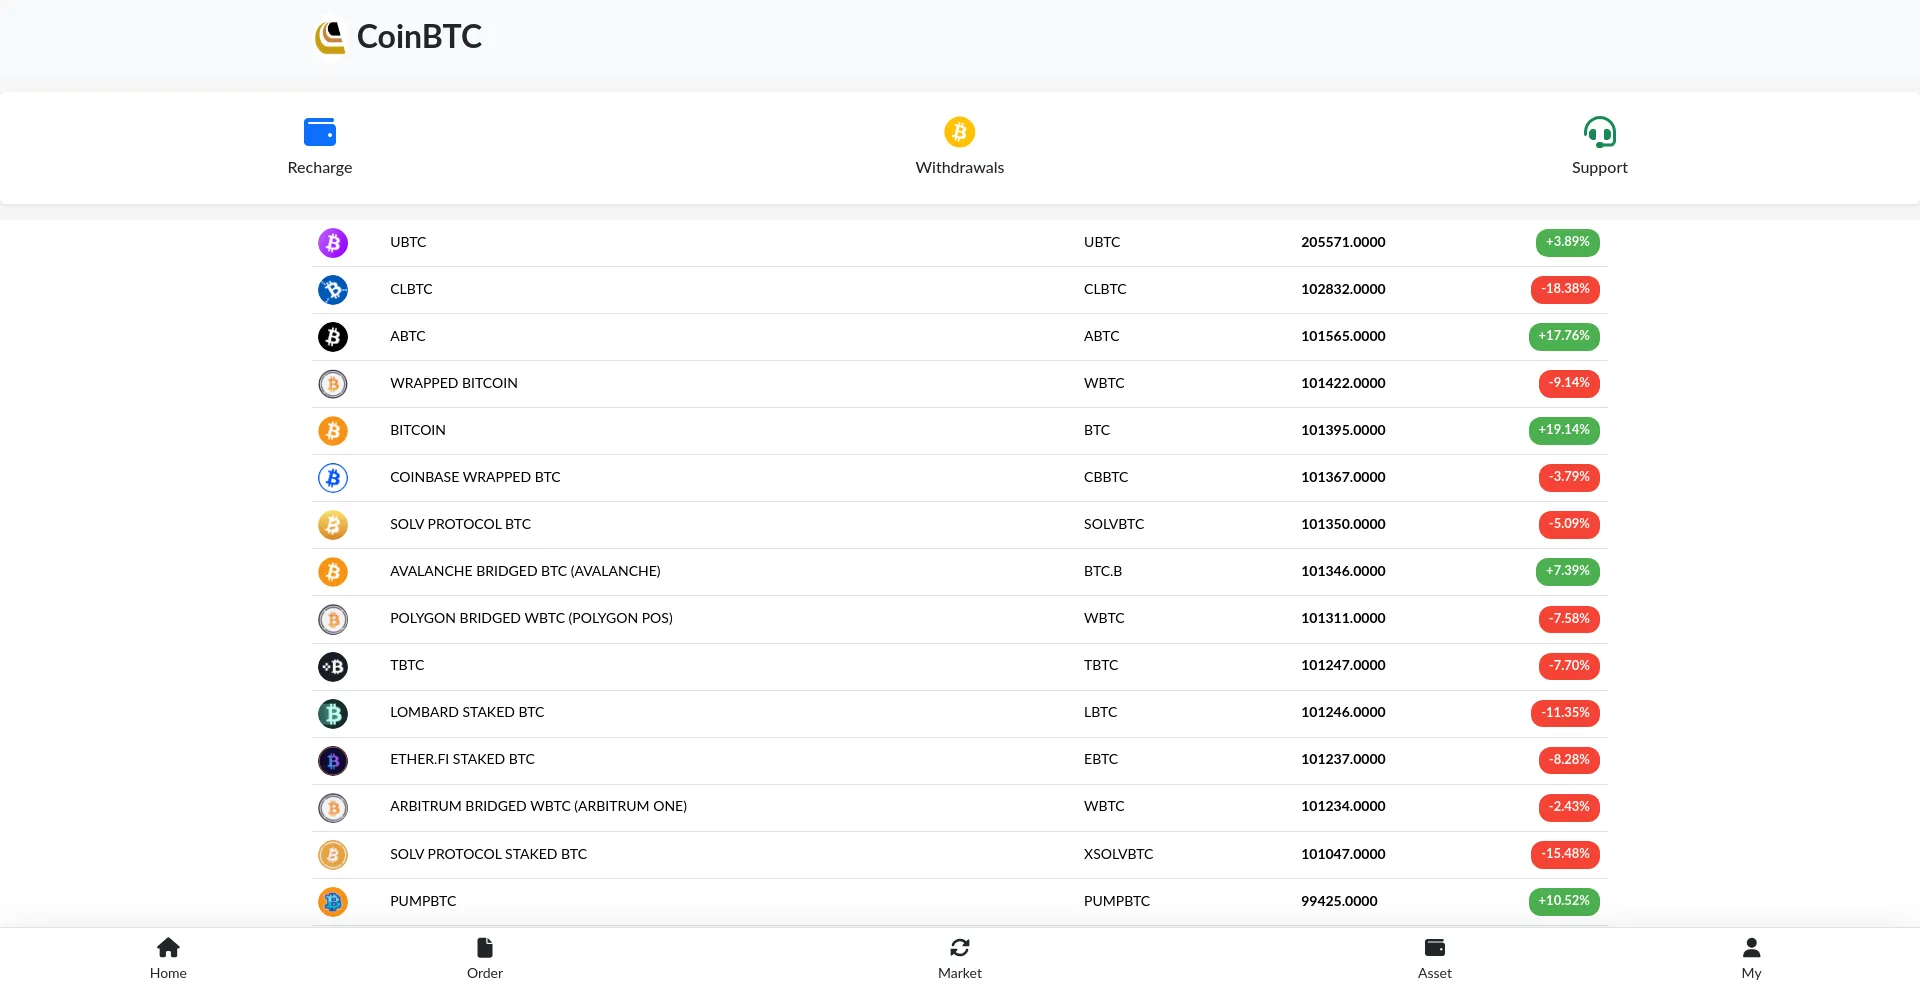Select the -18.38% badge for CLBTC
The height and width of the screenshot is (993, 1920).
click(x=1565, y=289)
